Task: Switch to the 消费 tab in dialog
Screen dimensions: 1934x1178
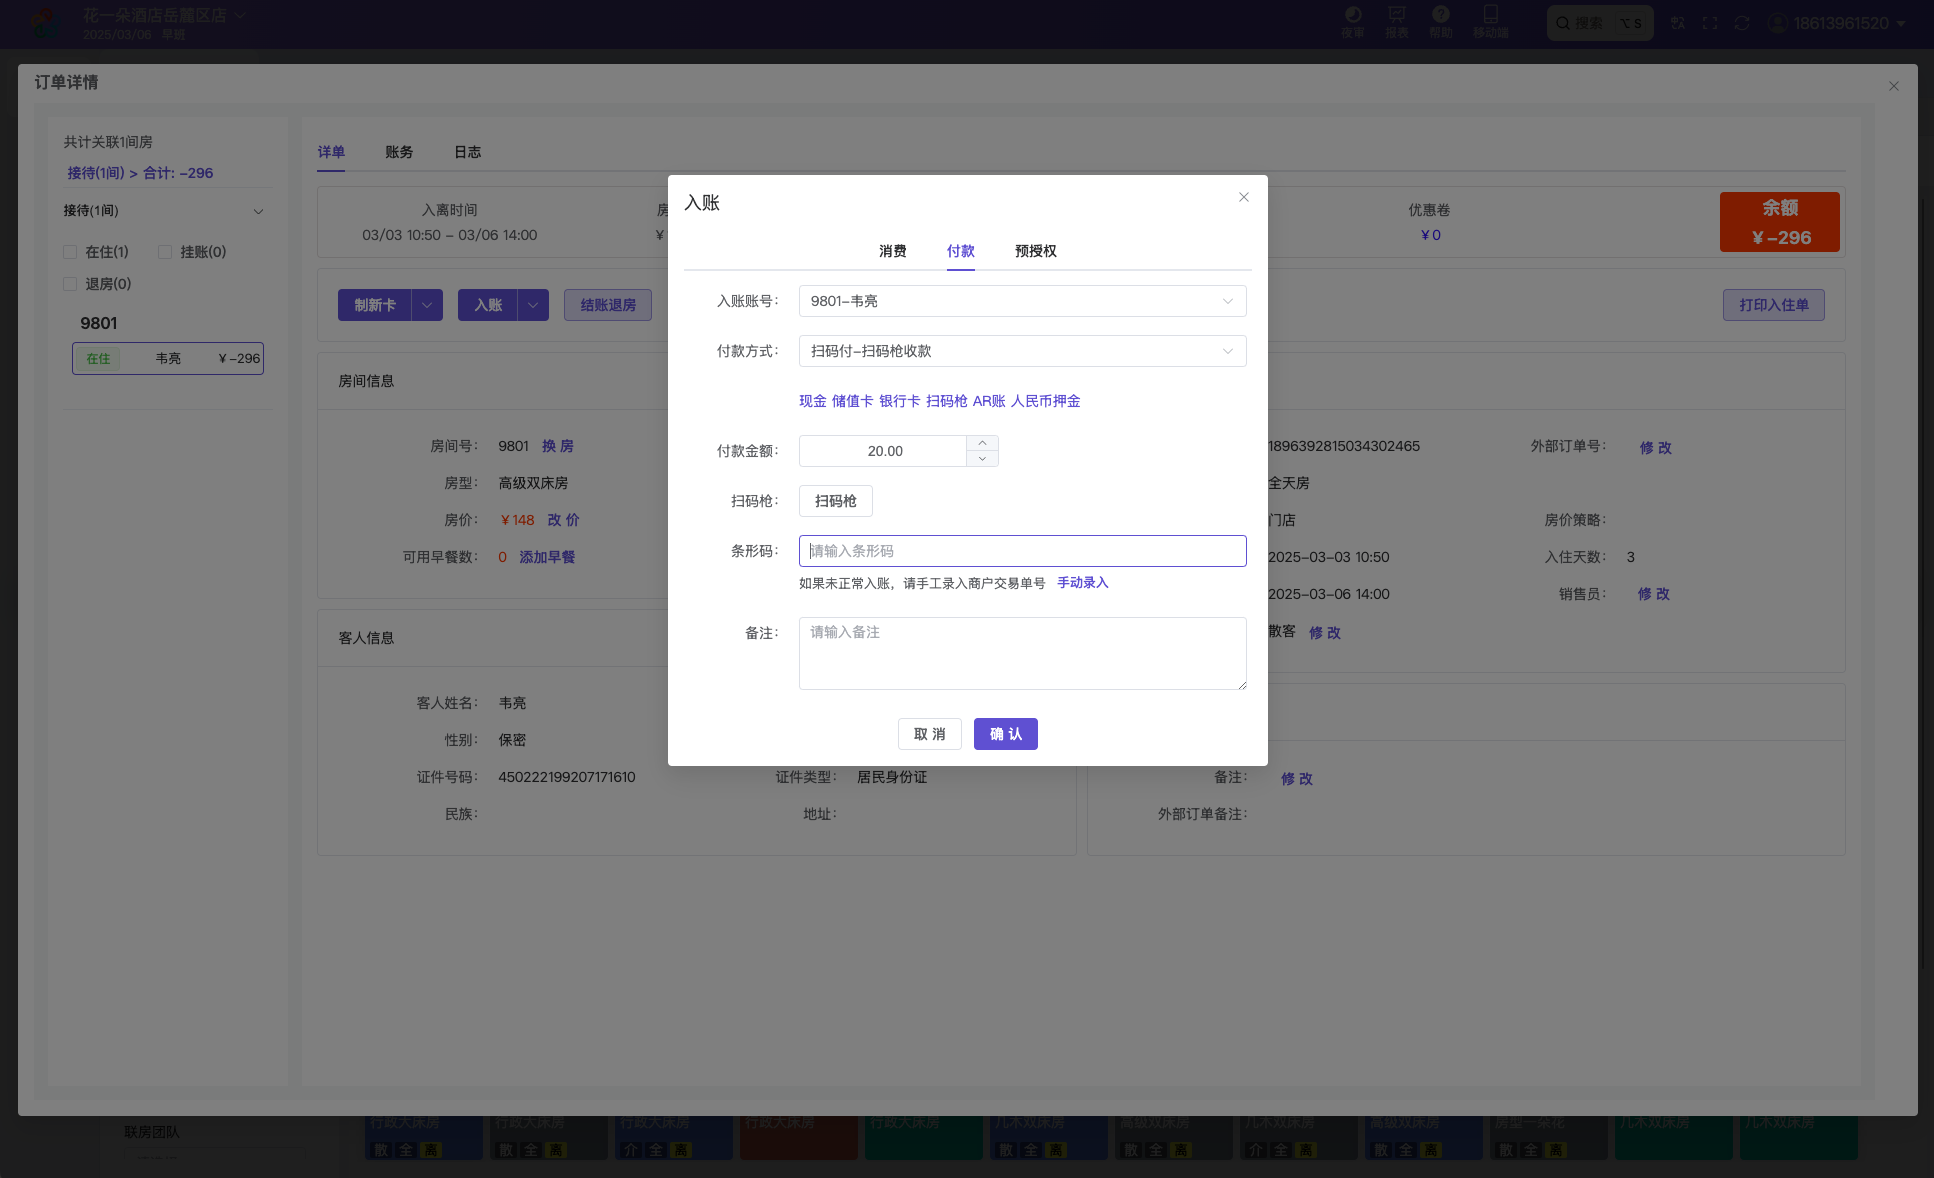Action: tap(893, 251)
